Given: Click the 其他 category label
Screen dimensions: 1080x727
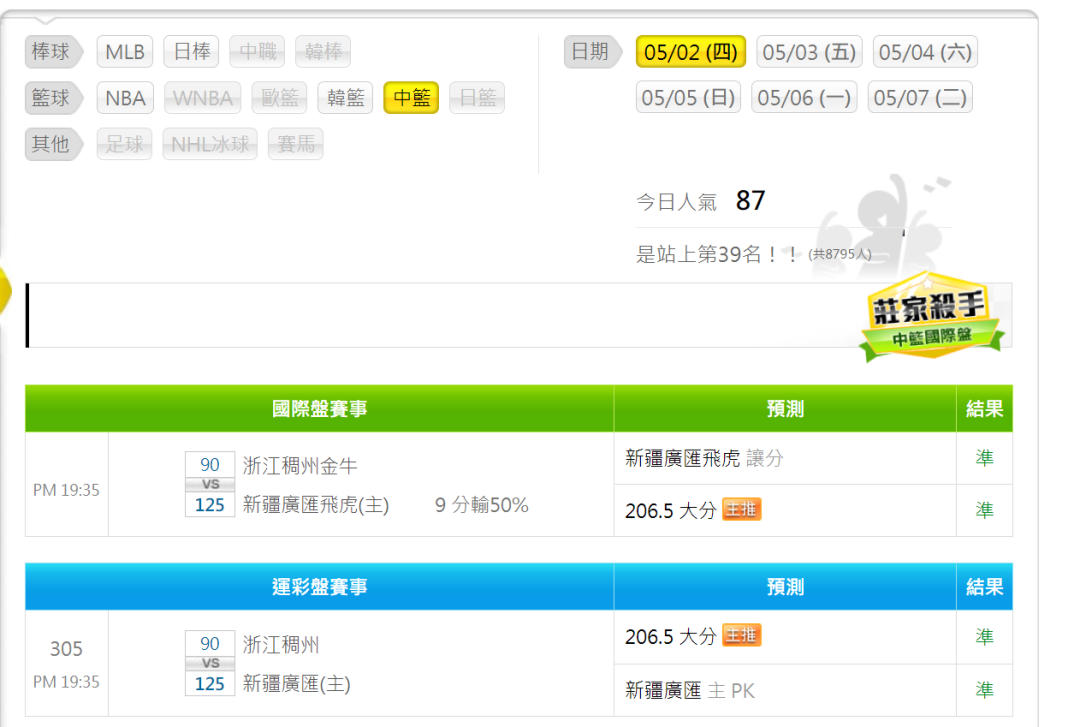Looking at the screenshot, I should [x=52, y=144].
